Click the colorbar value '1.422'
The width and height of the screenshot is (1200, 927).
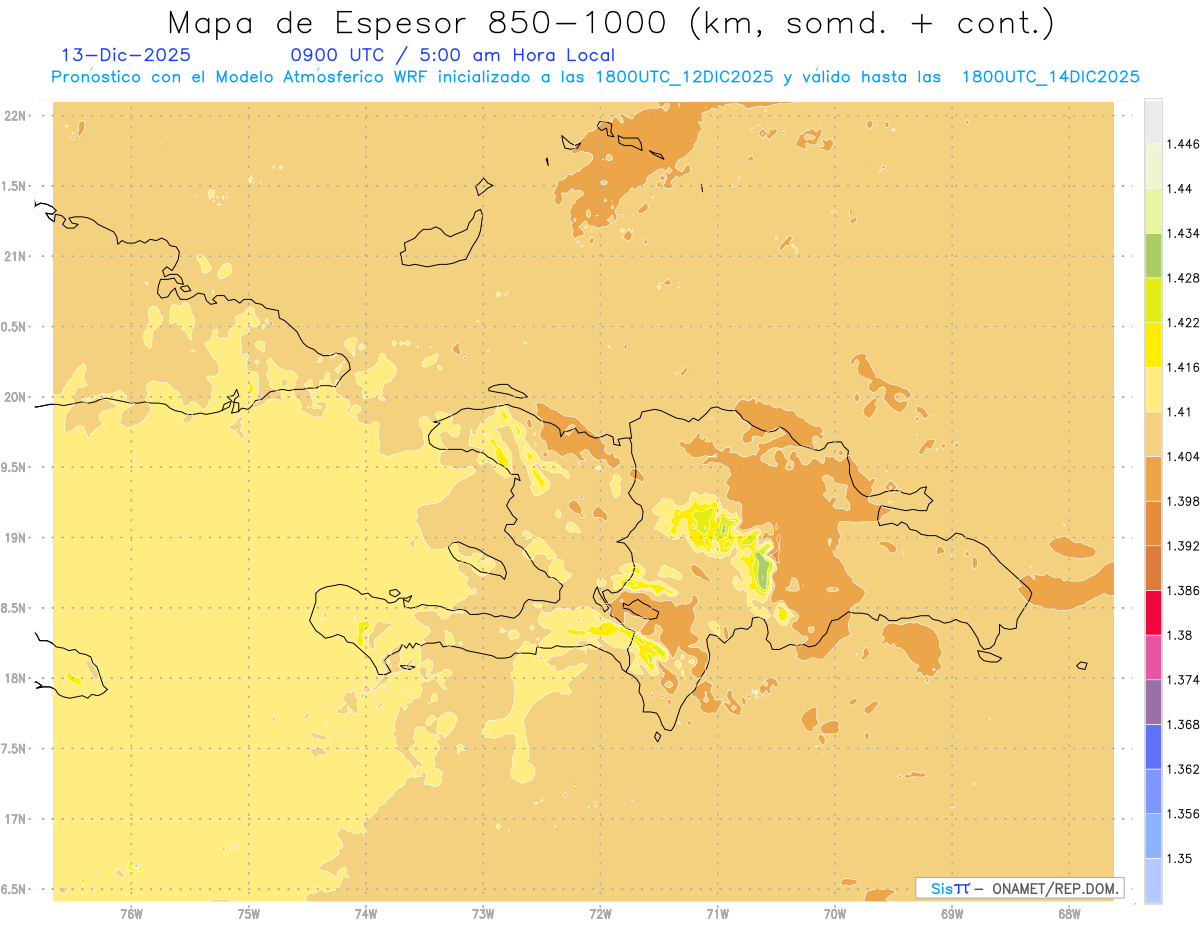(1183, 323)
